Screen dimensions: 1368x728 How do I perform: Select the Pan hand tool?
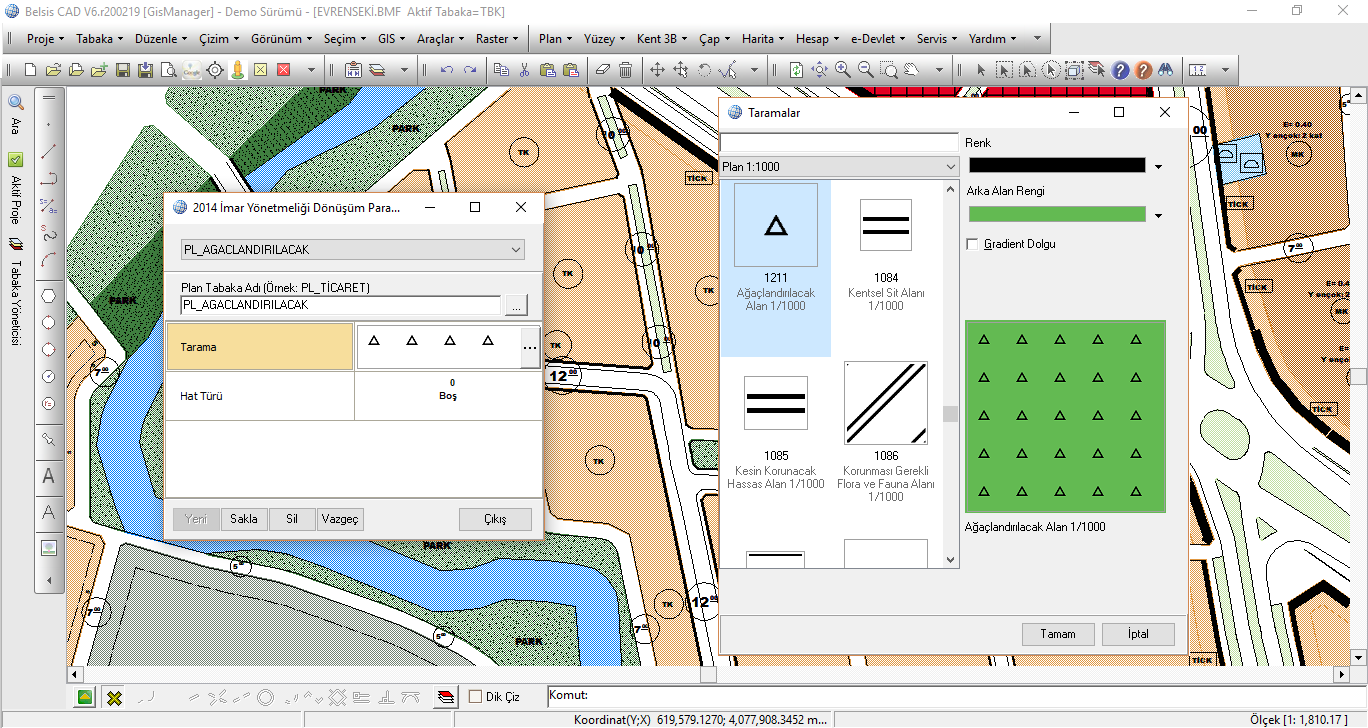point(912,70)
